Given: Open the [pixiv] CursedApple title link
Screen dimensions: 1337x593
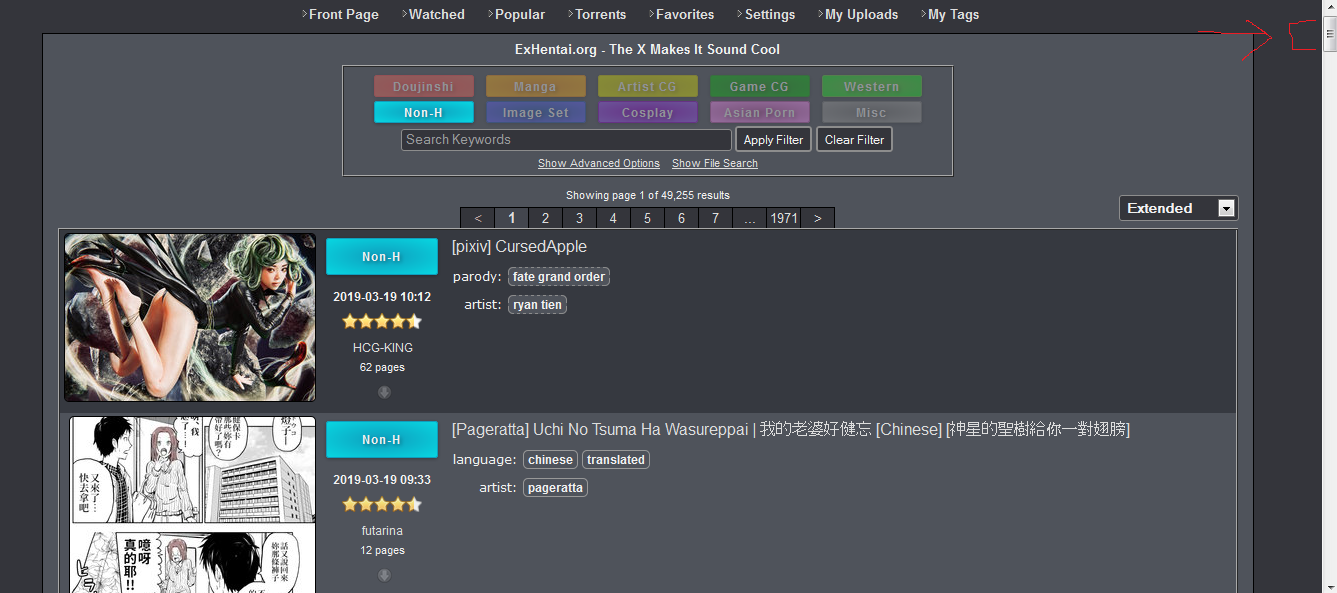Looking at the screenshot, I should coord(519,247).
